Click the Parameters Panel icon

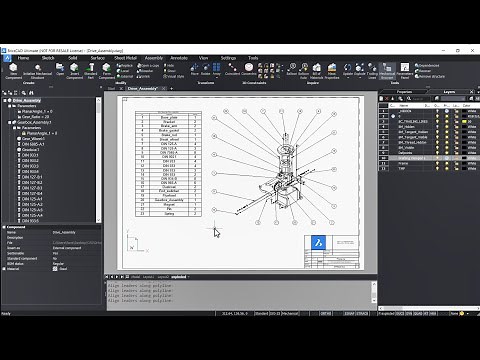point(405,67)
